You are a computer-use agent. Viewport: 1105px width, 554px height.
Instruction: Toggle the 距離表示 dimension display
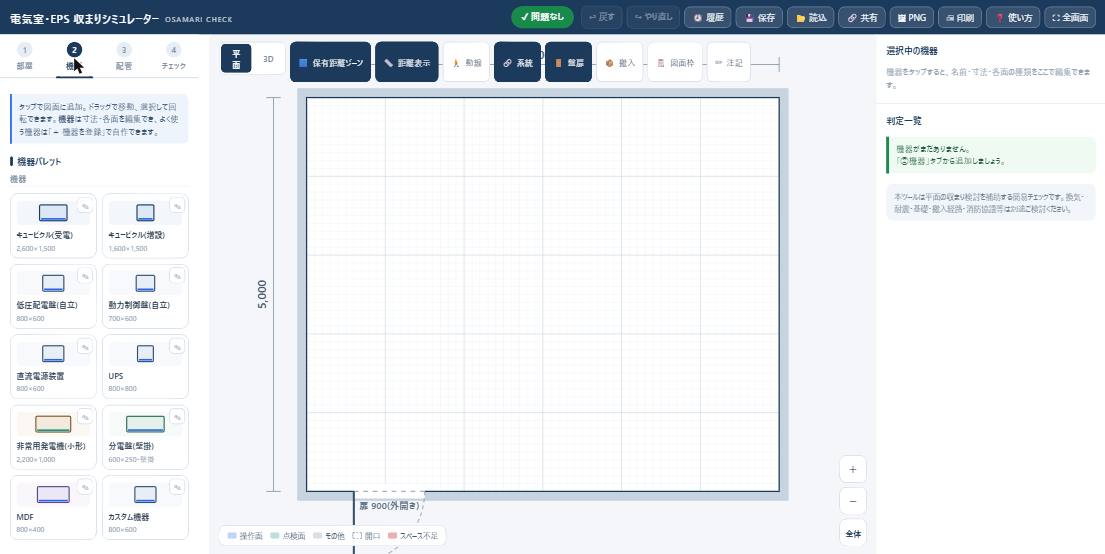[407, 62]
